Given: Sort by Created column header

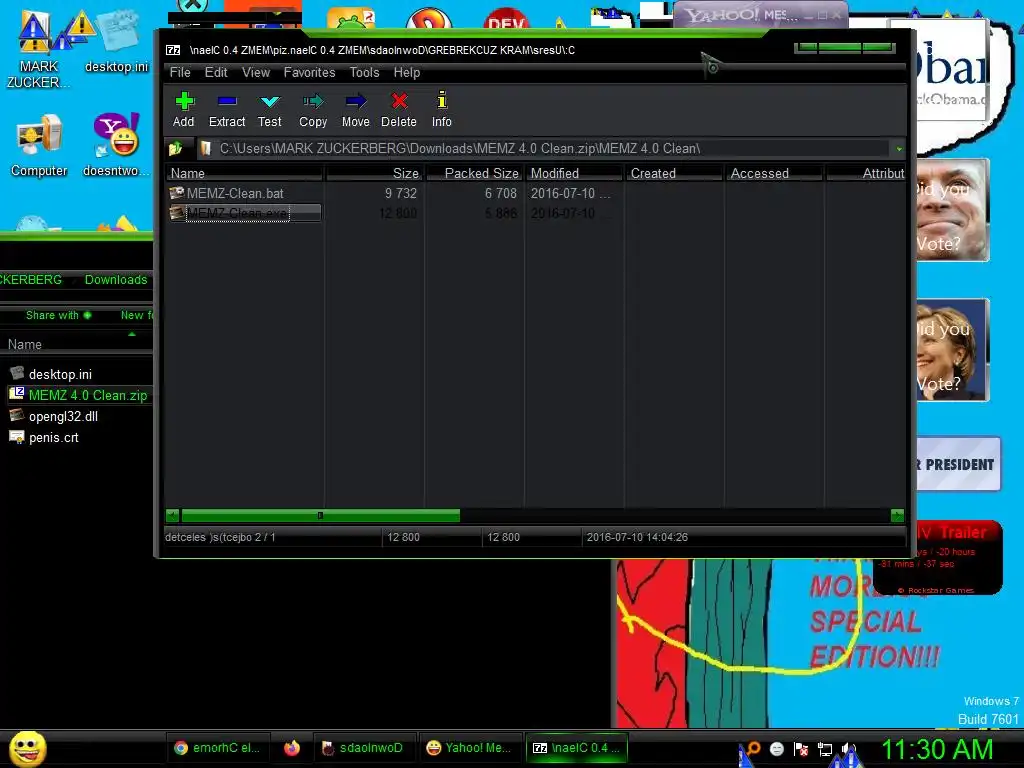Looking at the screenshot, I should (x=674, y=173).
